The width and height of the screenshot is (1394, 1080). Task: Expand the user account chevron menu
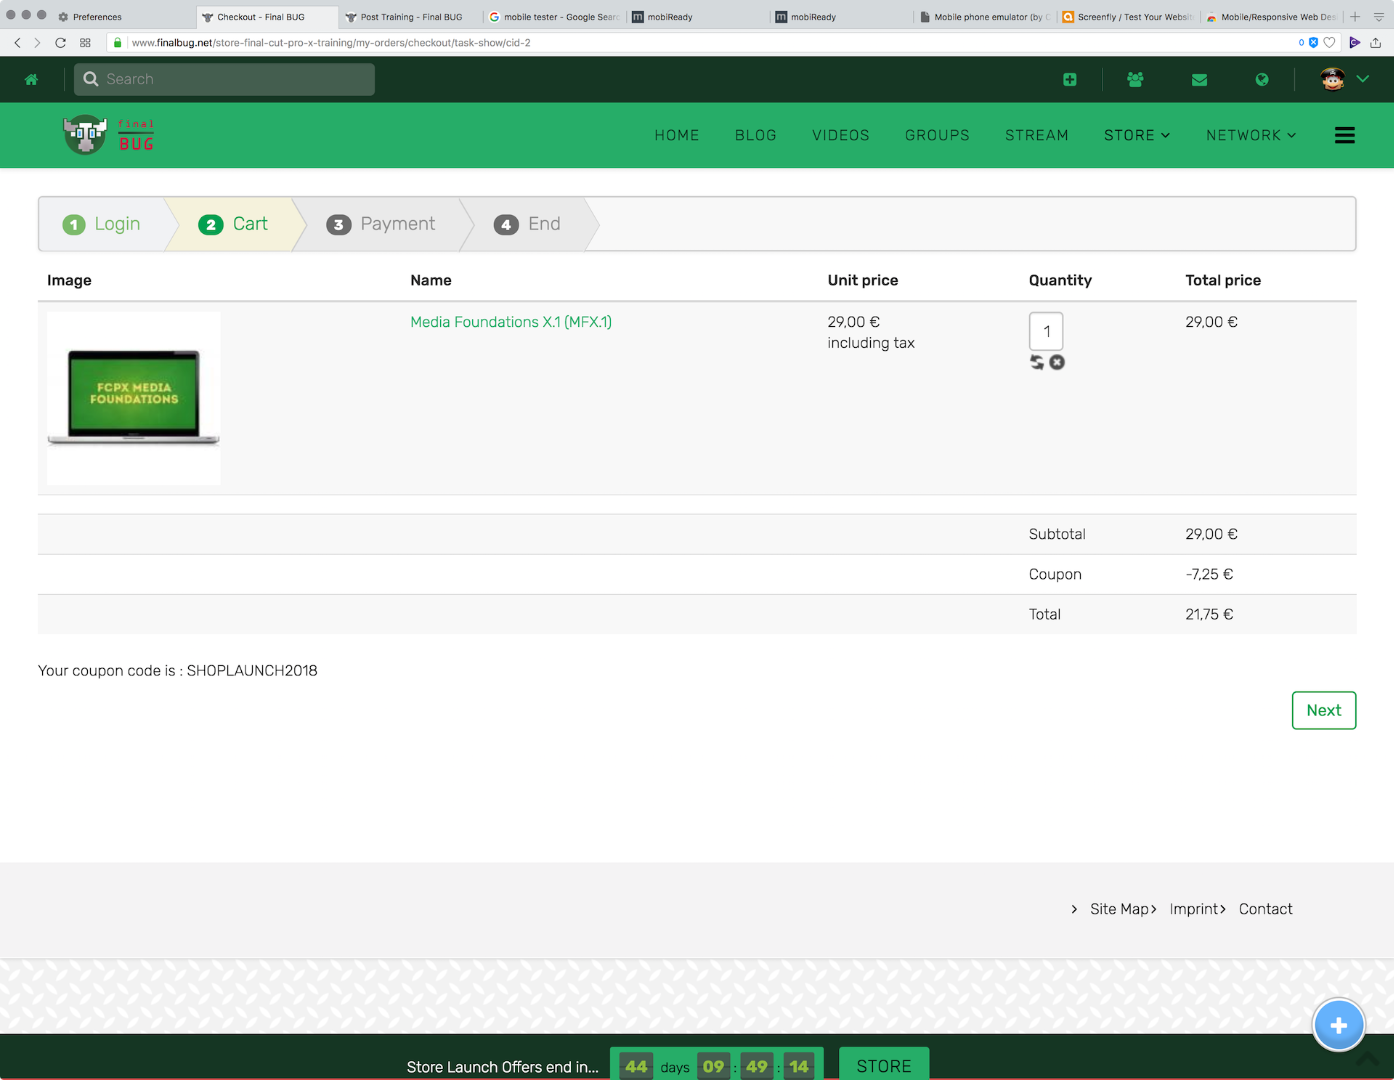1362,79
